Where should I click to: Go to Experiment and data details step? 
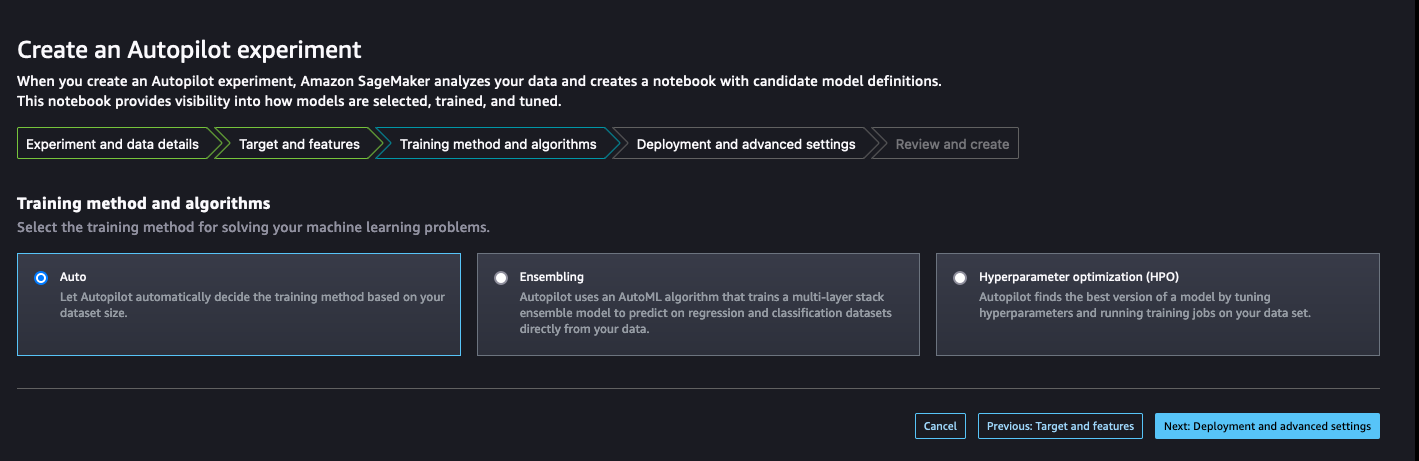coord(112,144)
